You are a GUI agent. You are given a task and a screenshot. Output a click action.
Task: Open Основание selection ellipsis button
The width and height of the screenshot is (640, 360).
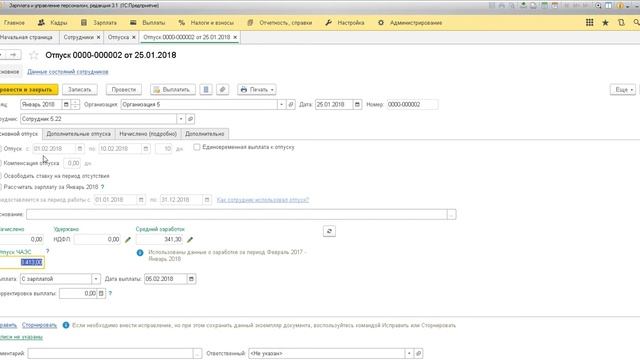451,214
